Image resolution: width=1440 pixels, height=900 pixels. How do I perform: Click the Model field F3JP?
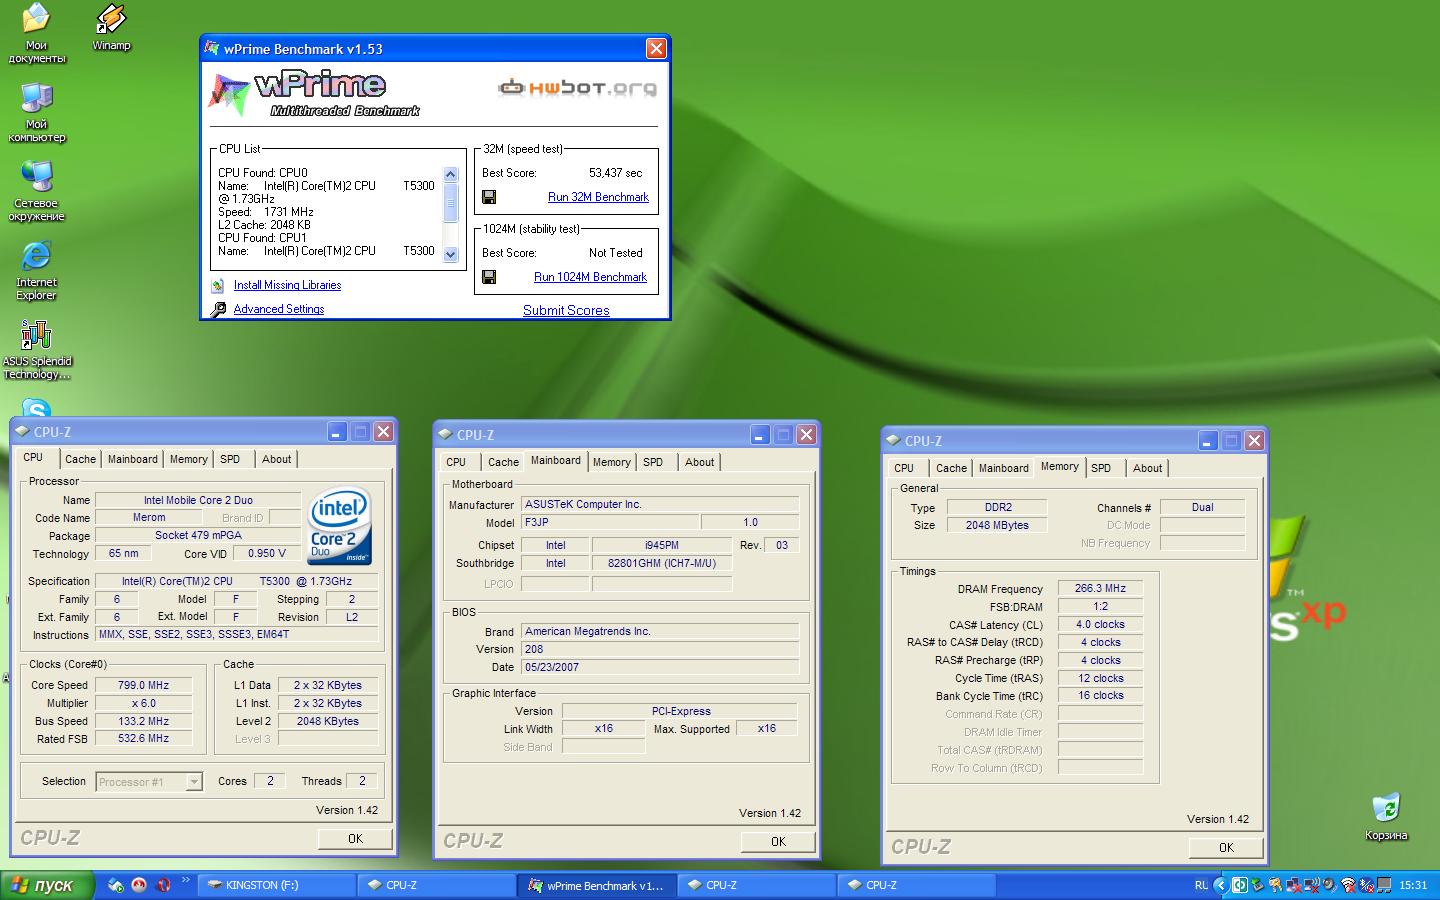pyautogui.click(x=610, y=522)
